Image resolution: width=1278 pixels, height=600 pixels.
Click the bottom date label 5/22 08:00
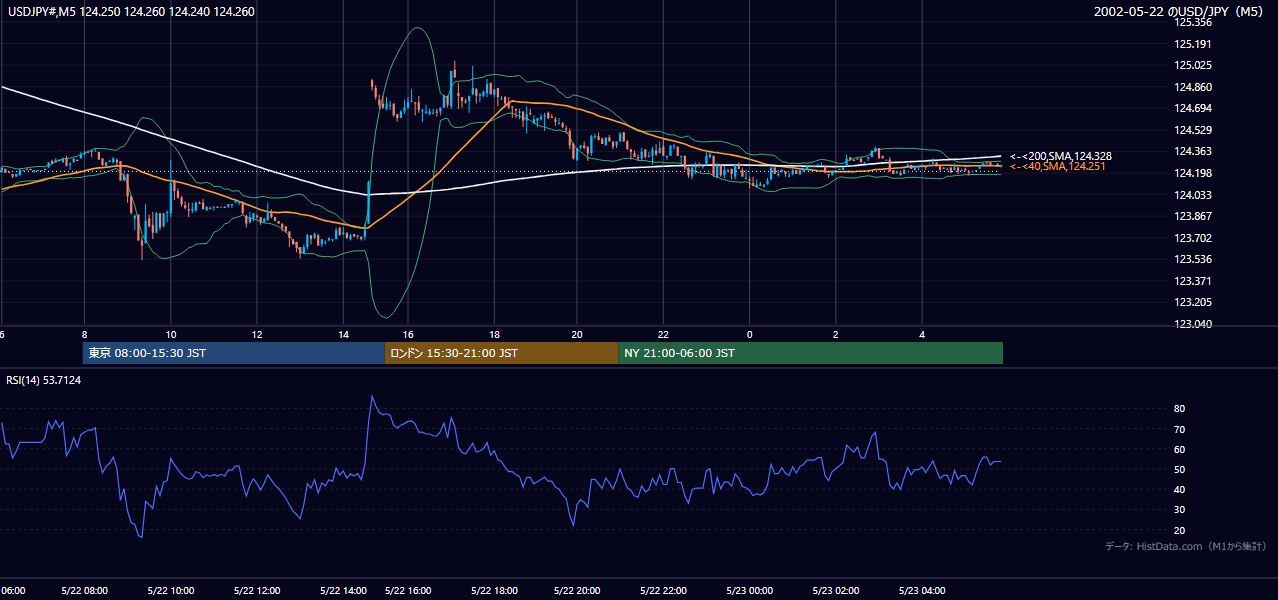[x=84, y=590]
